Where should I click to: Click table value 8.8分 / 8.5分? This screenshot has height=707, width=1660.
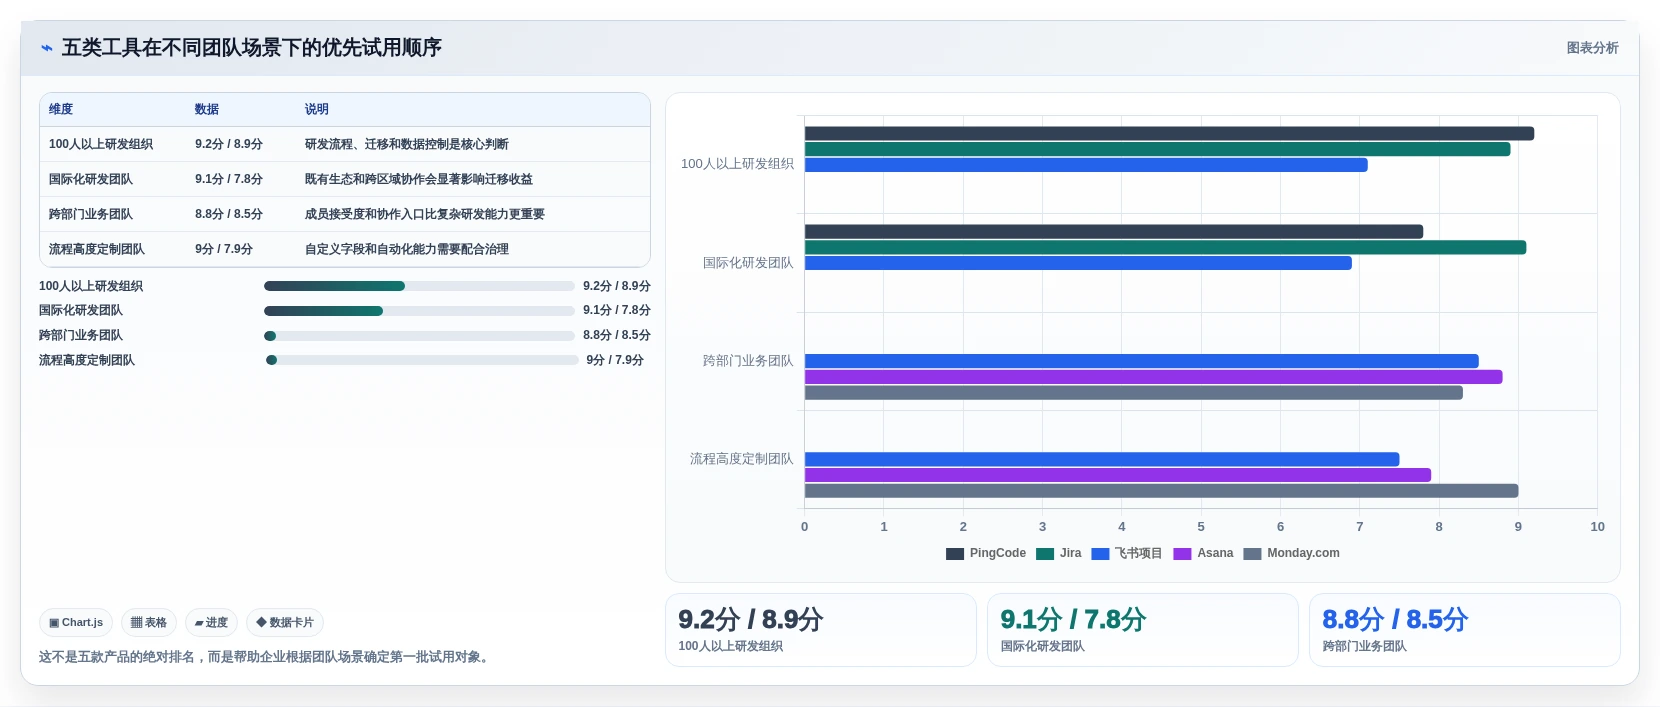pyautogui.click(x=229, y=214)
